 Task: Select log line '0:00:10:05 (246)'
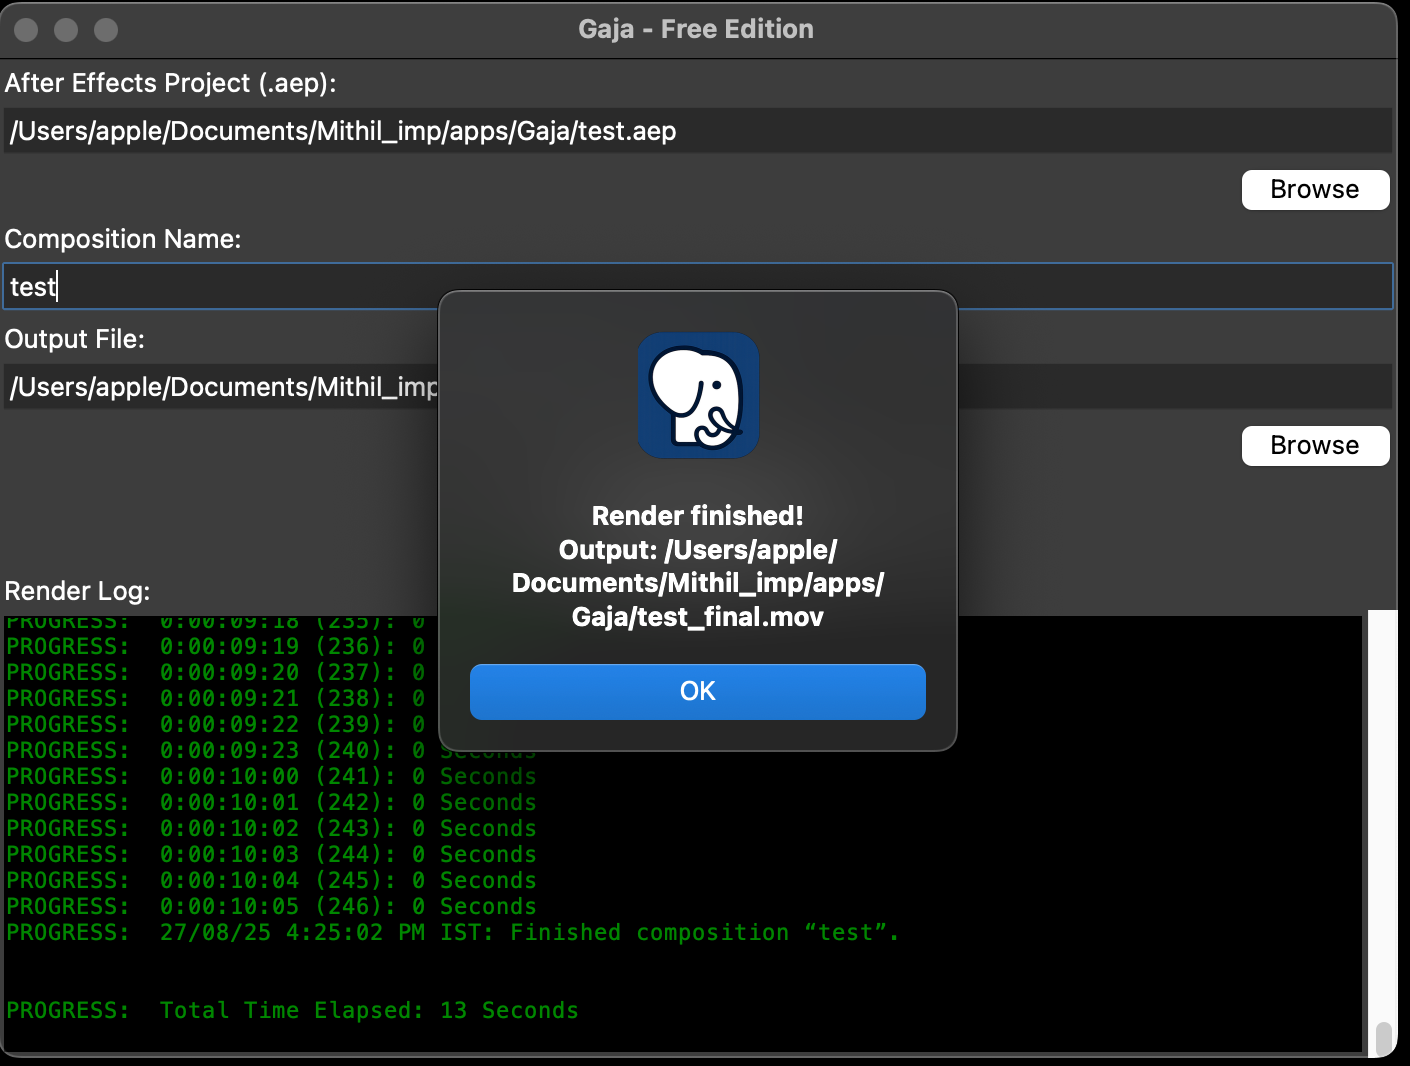(271, 906)
